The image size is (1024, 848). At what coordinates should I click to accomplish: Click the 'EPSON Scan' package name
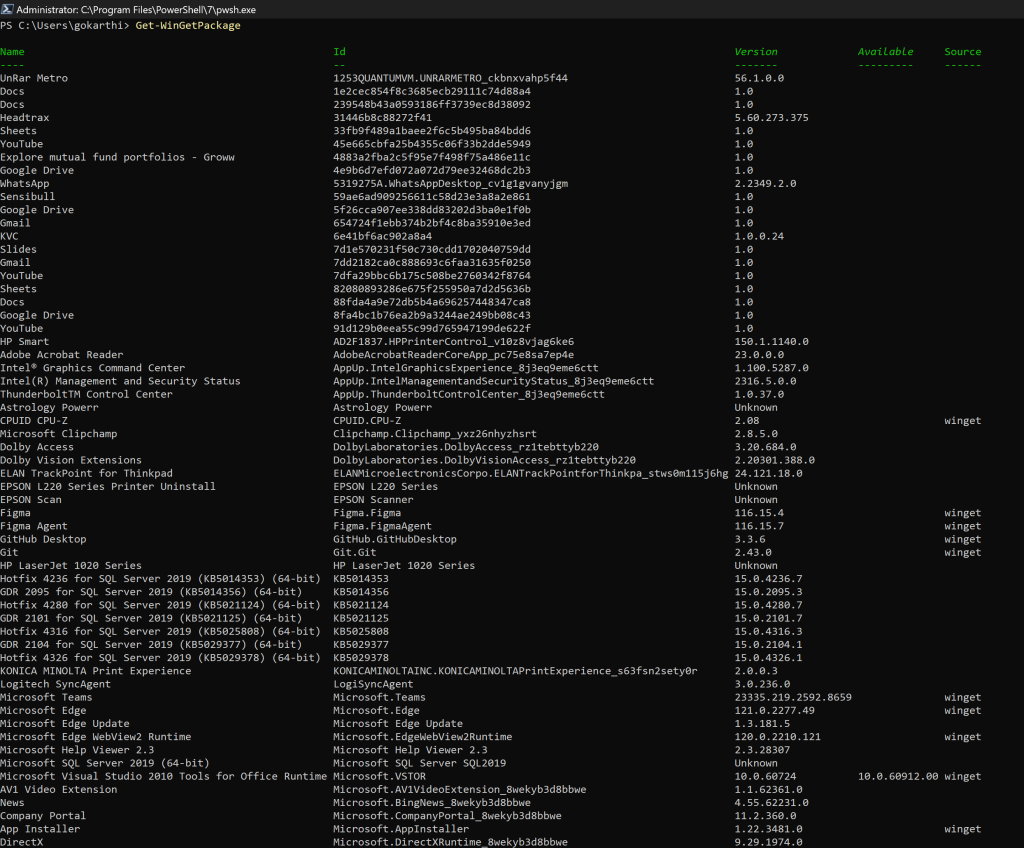[x=31, y=500]
